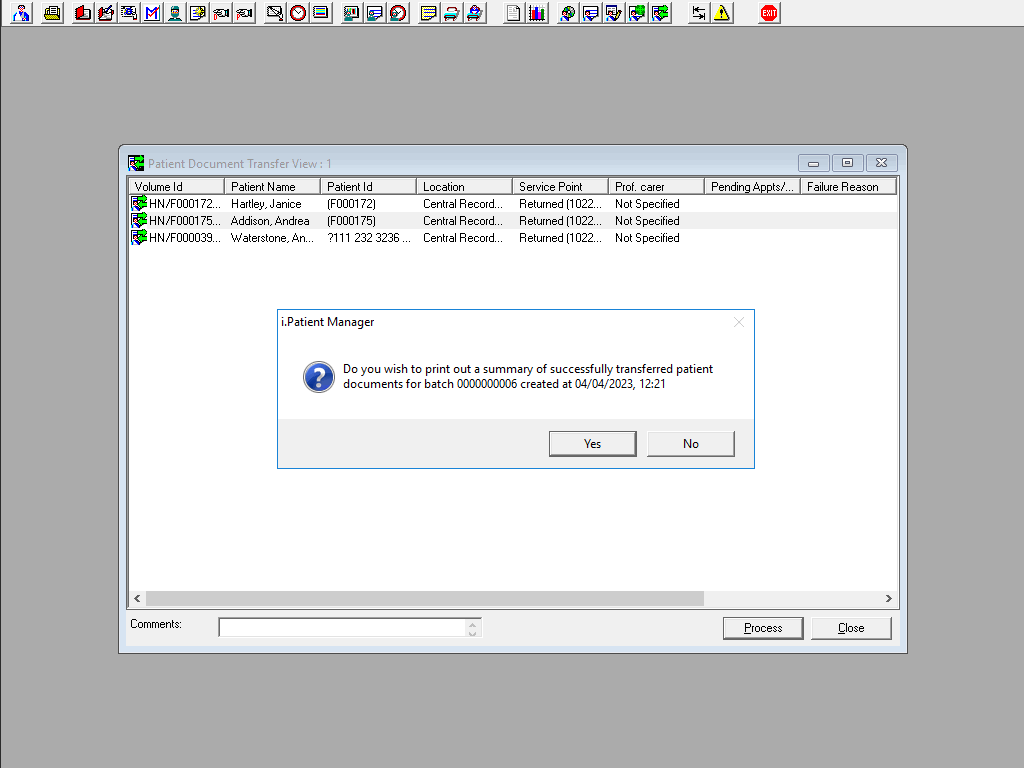The width and height of the screenshot is (1024, 768).
Task: Maximize the Patient Document Transfer View window
Action: 848,163
